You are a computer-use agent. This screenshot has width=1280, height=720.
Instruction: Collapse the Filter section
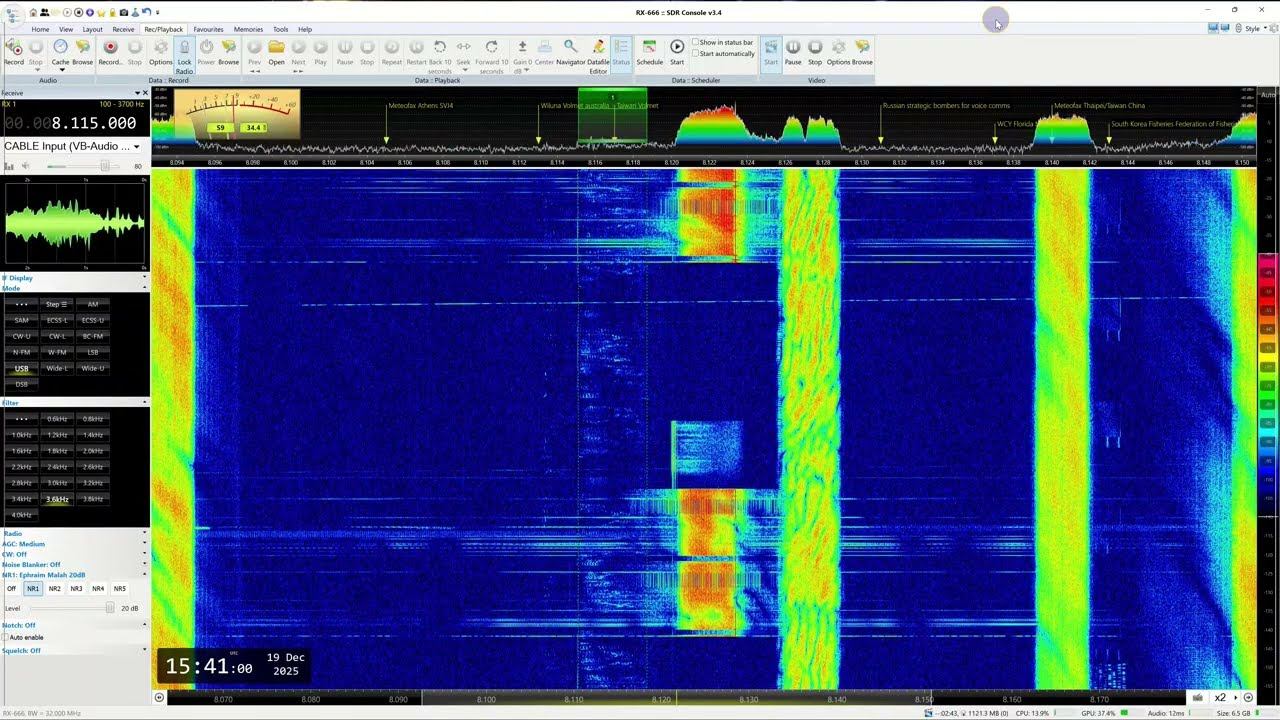pyautogui.click(x=74, y=403)
